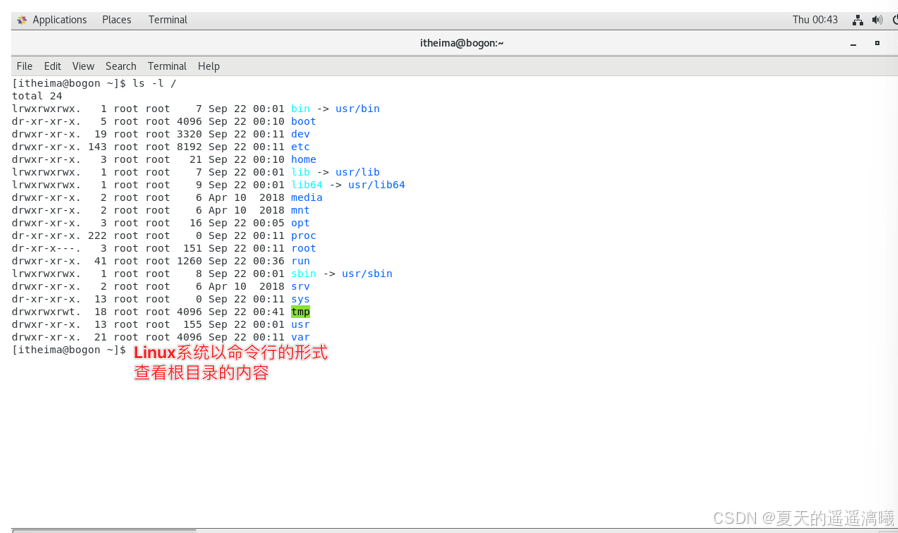This screenshot has width=898, height=533.
Task: Click the Thu 00:43 clock
Action: click(x=814, y=19)
